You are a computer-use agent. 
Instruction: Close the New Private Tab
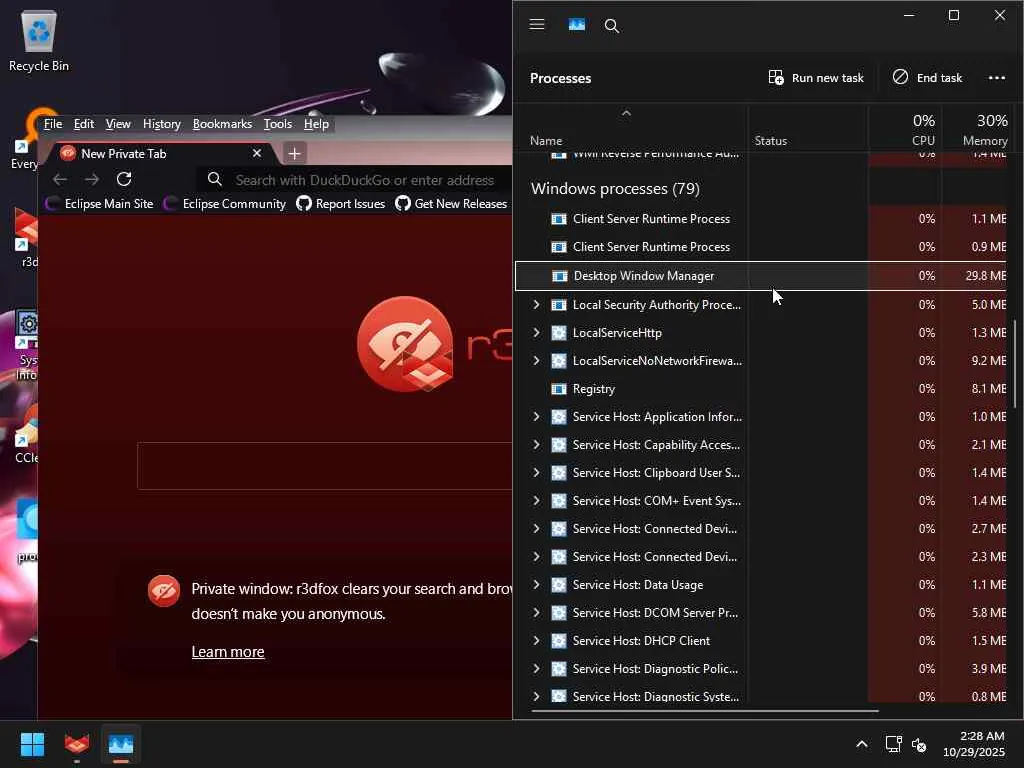click(257, 153)
